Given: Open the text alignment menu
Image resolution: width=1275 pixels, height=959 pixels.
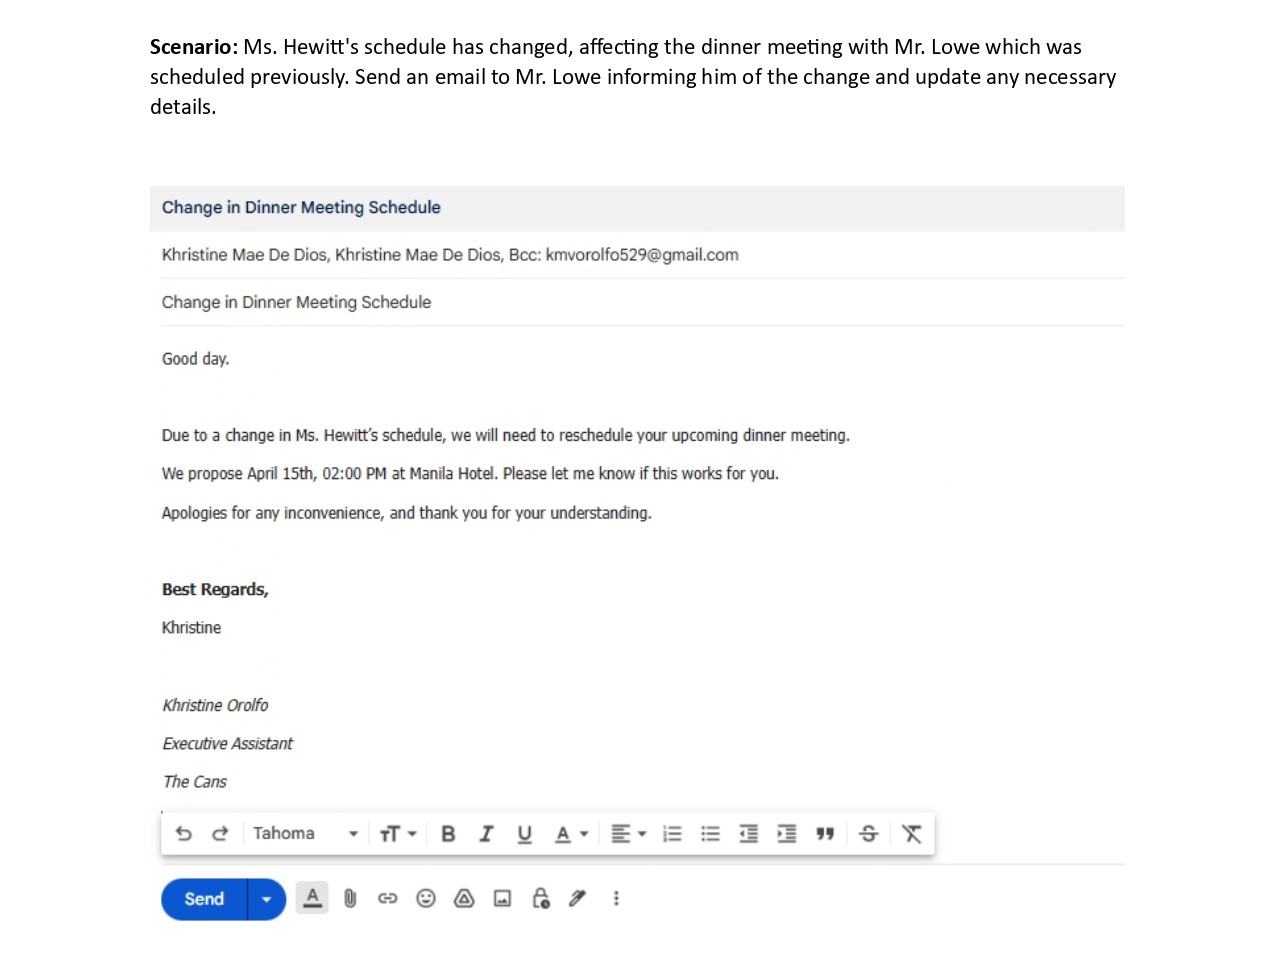Looking at the screenshot, I should pyautogui.click(x=628, y=834).
